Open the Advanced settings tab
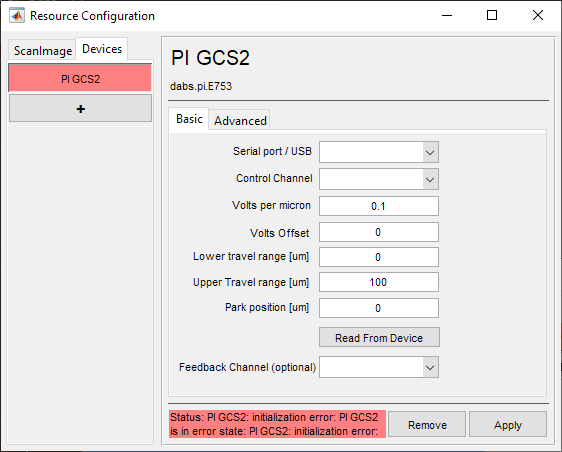562x452 pixels. pos(240,120)
